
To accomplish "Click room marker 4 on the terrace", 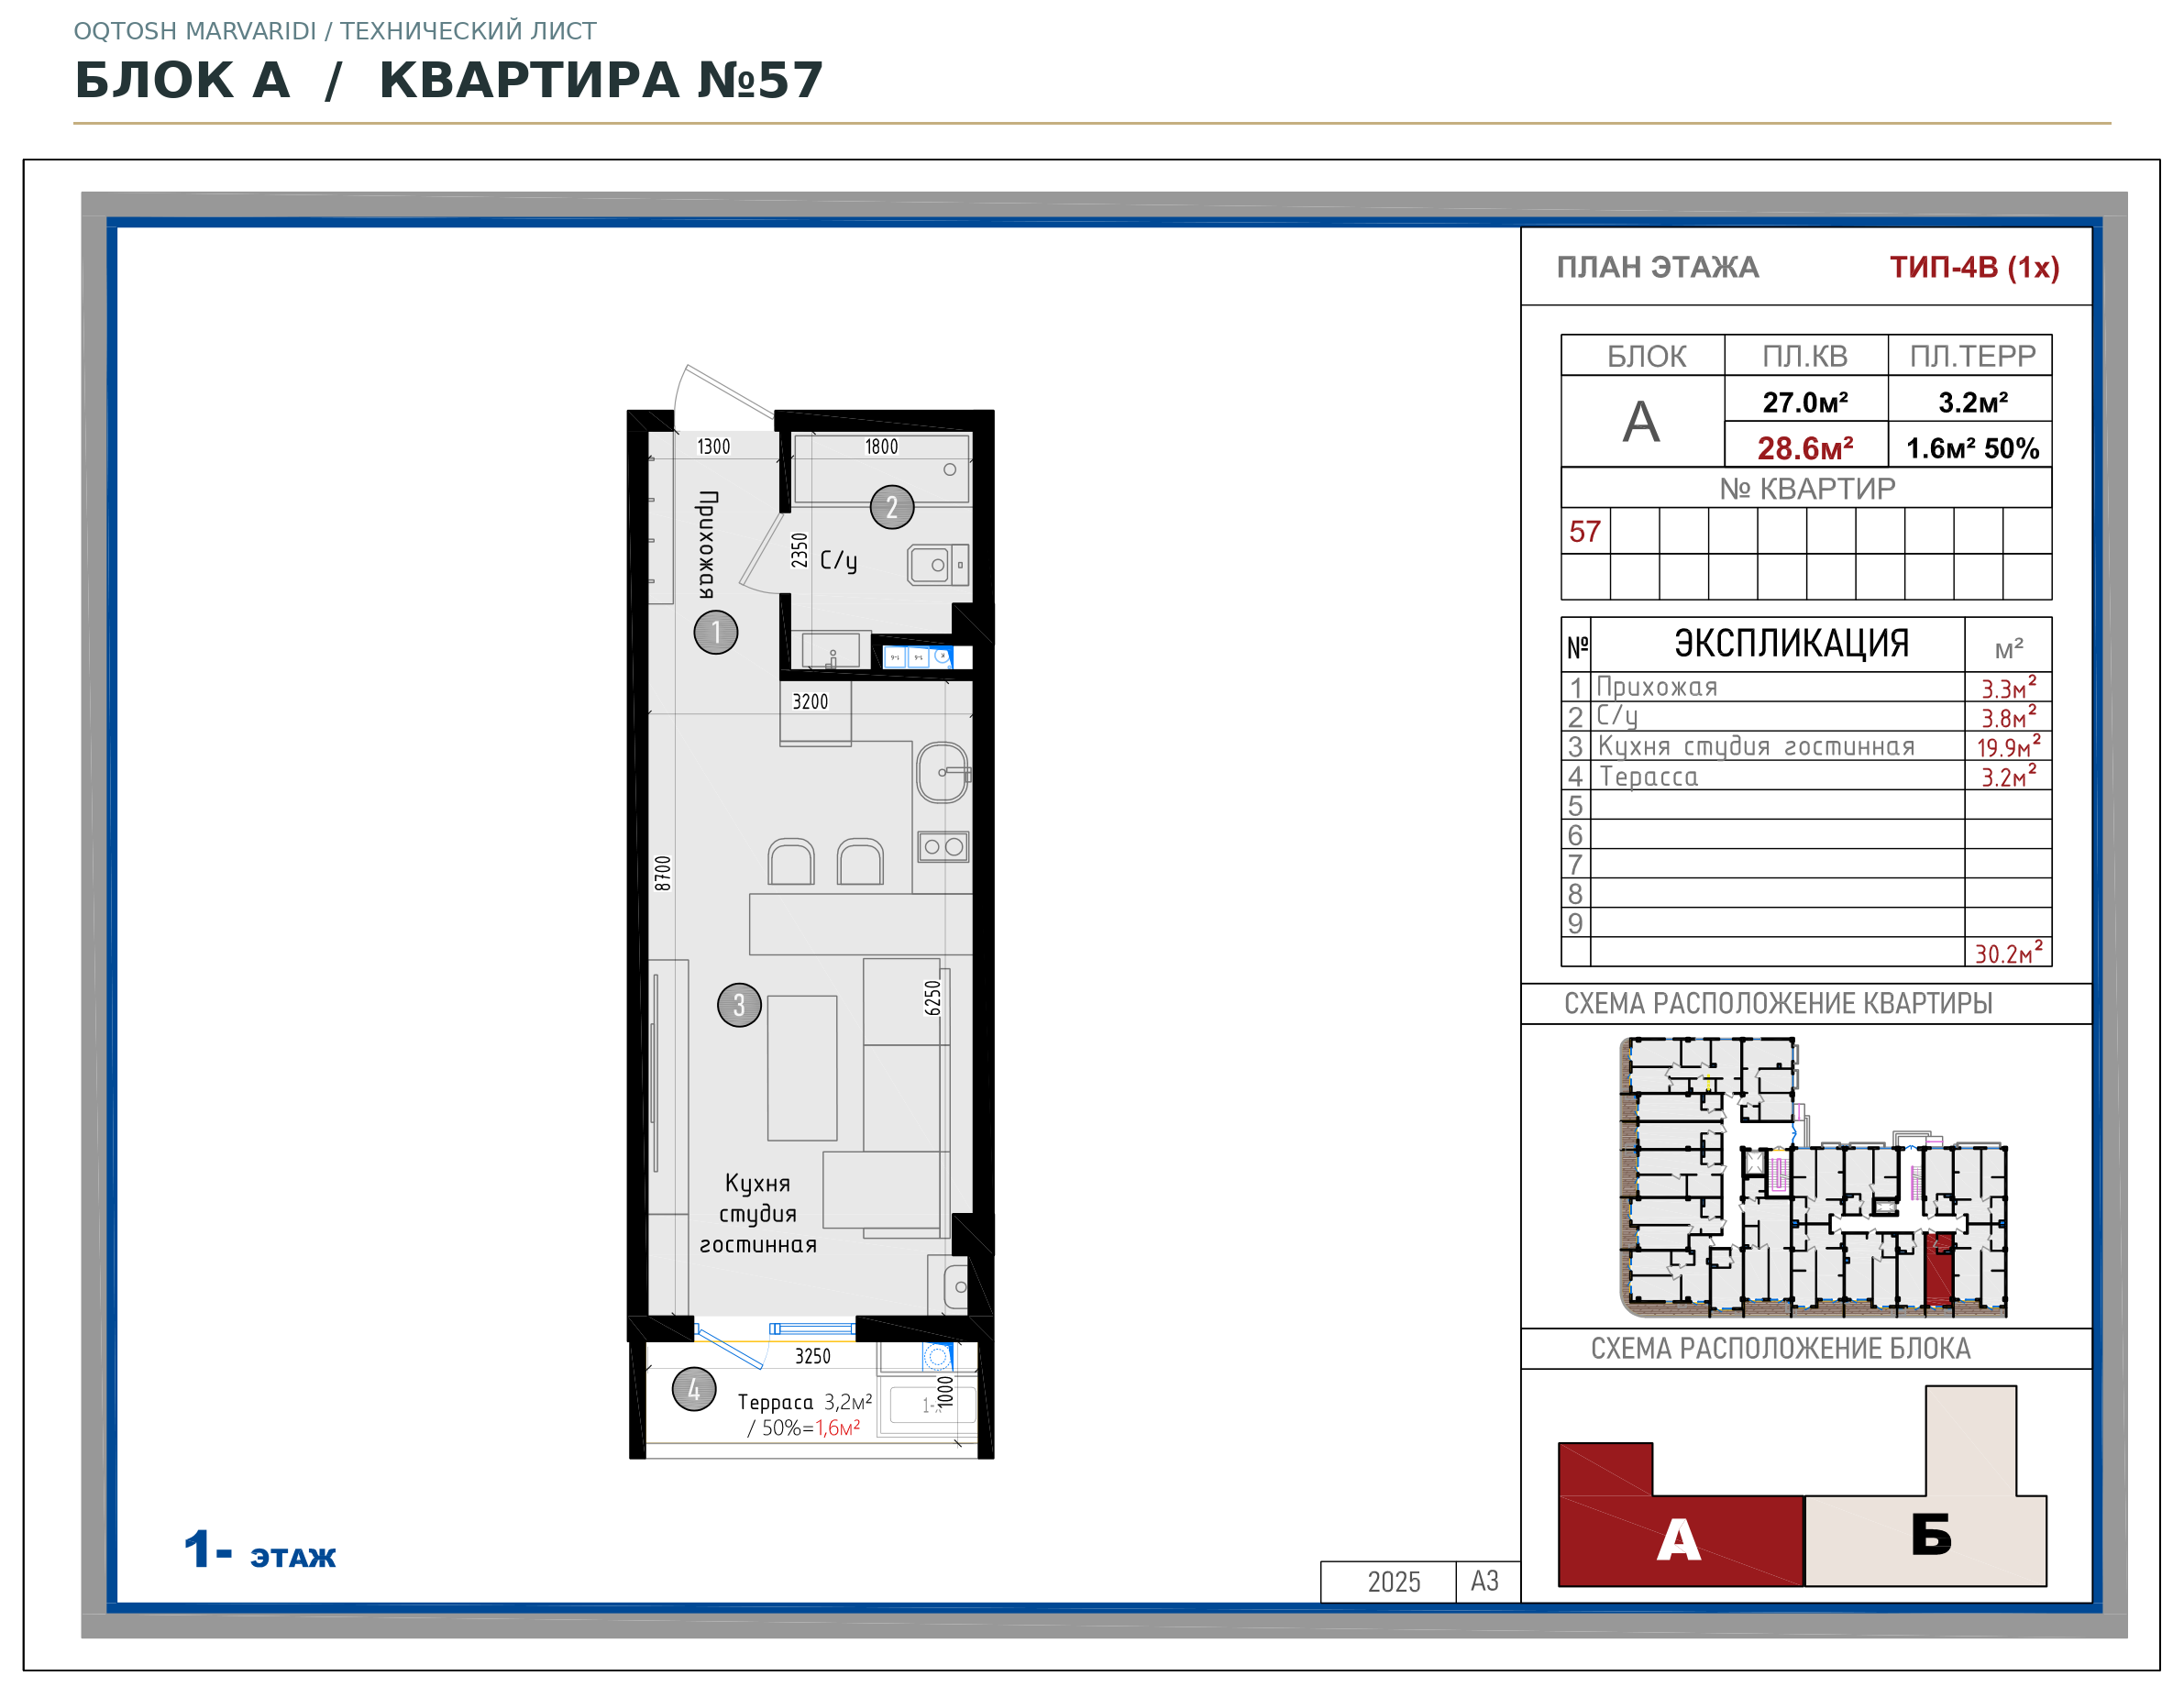I will (694, 1389).
